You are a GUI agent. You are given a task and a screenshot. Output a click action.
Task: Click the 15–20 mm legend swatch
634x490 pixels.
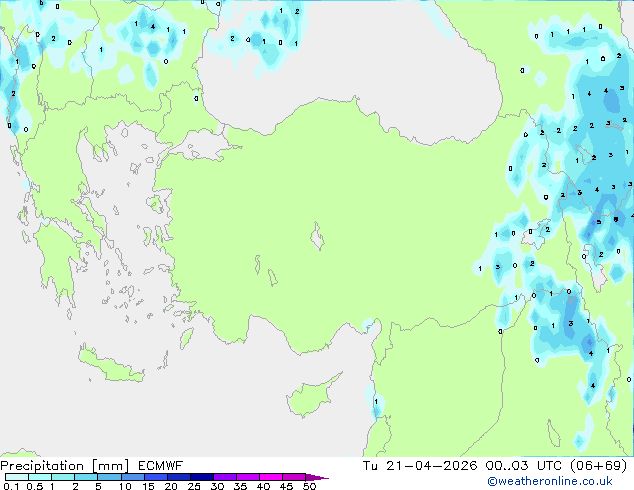(156, 477)
